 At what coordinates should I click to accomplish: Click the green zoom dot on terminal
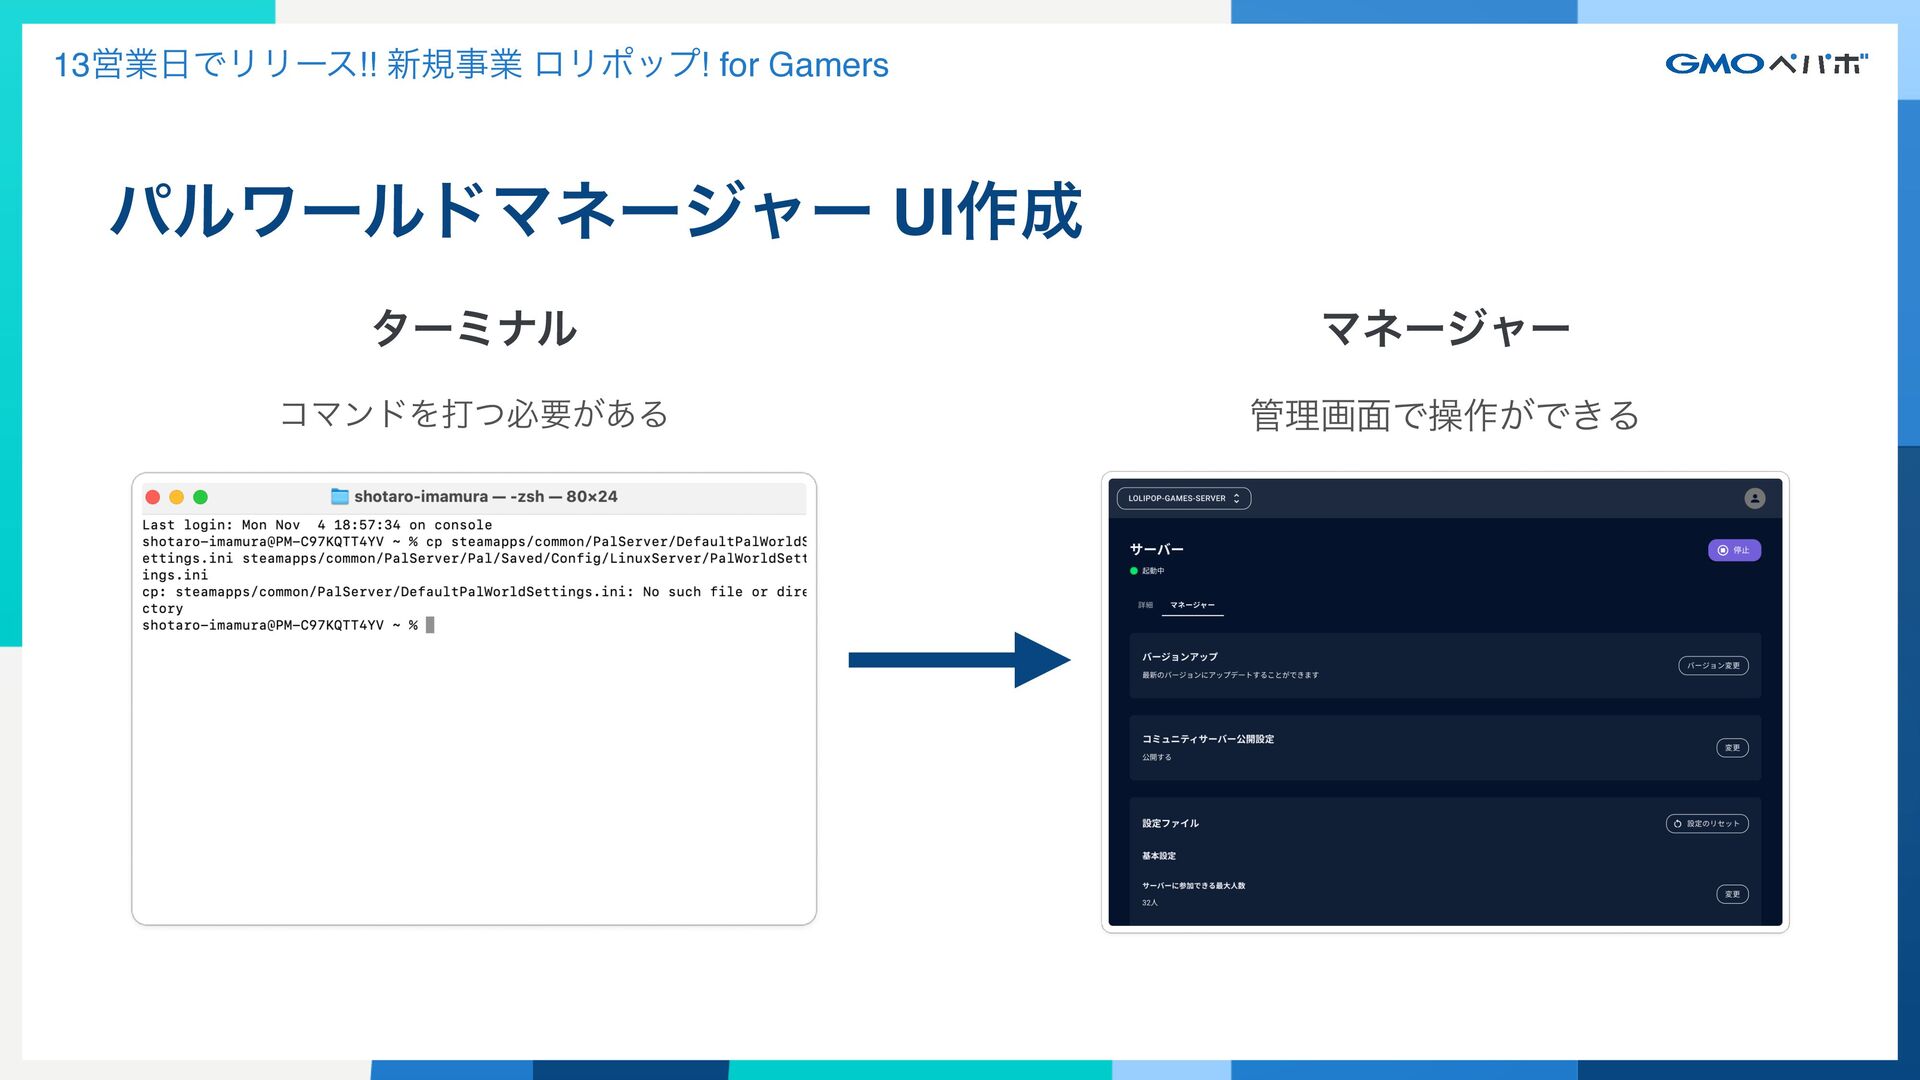tap(200, 497)
